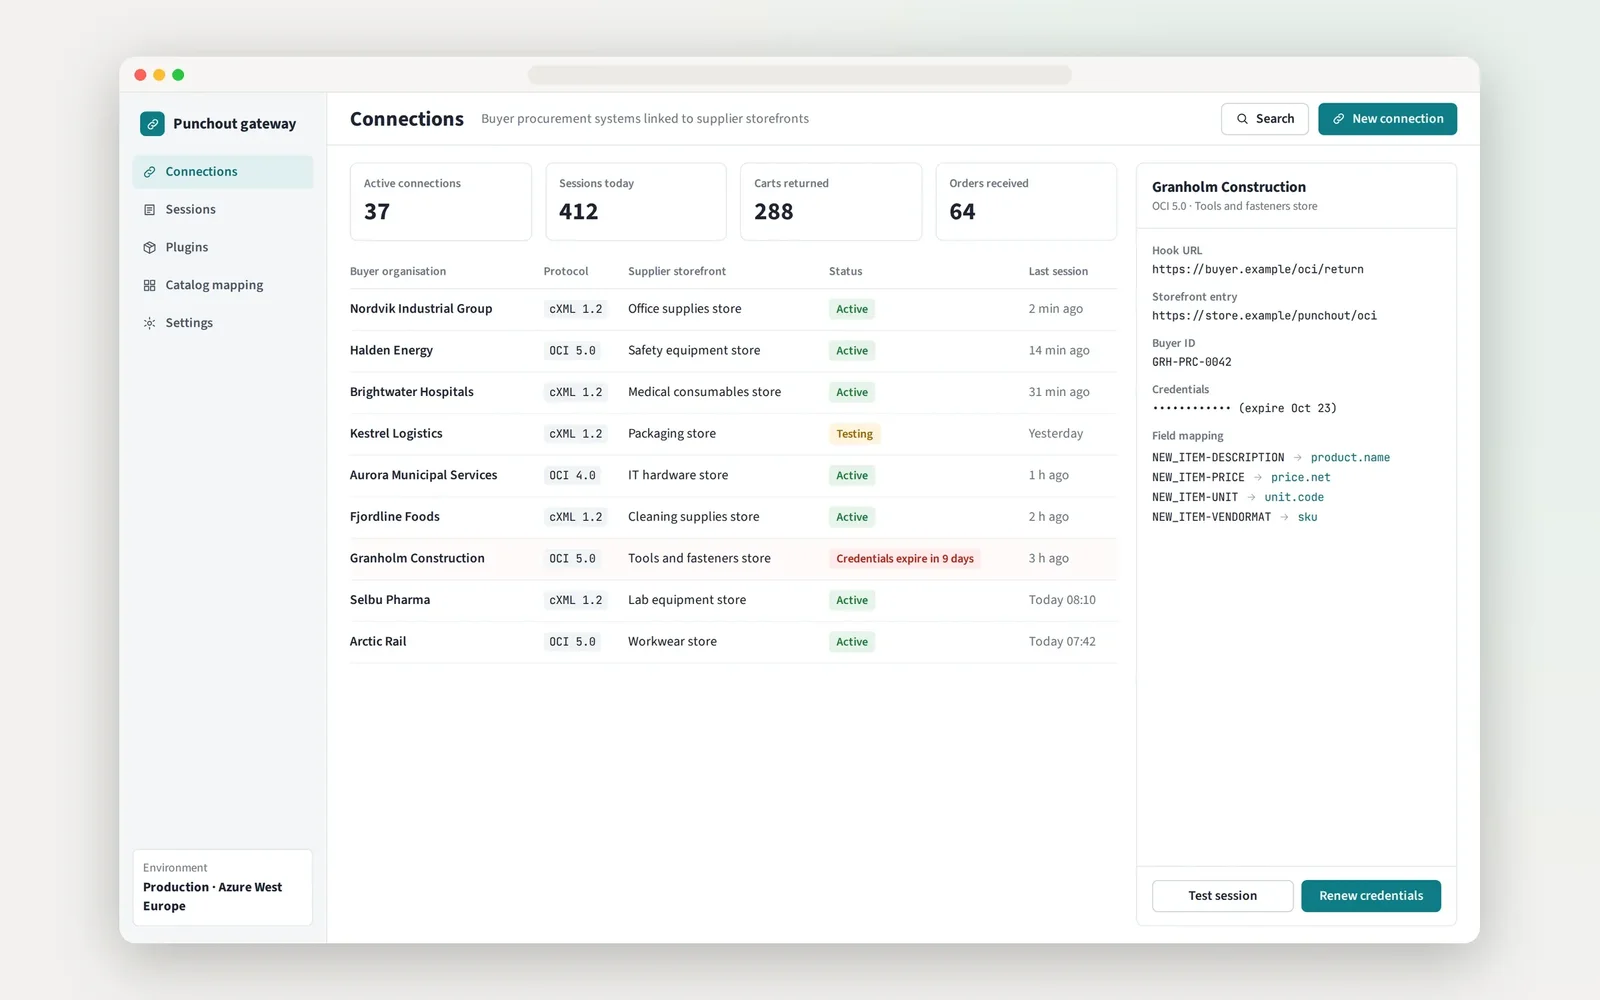1600x1000 pixels.
Task: Click the Sessions today stat card
Action: point(636,202)
